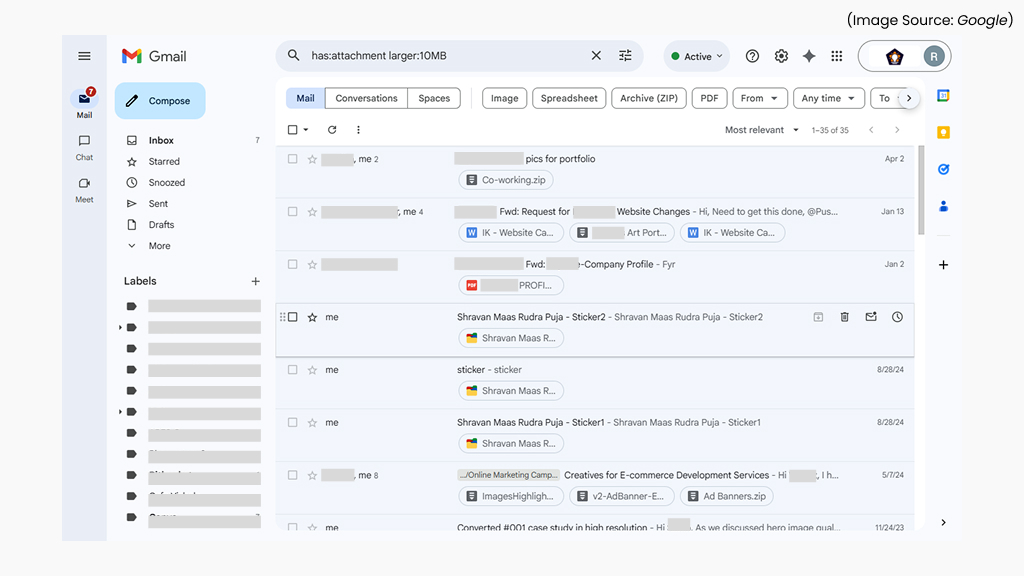Open Contacts in the side panel
This screenshot has width=1024, height=576.
pyautogui.click(x=942, y=206)
